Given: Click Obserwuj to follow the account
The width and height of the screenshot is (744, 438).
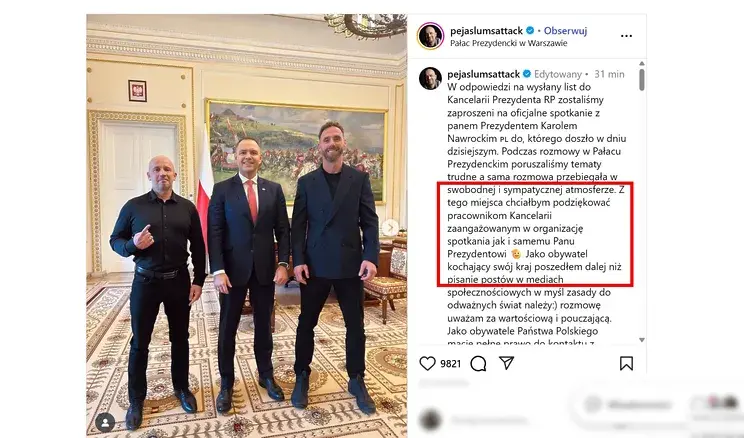Looking at the screenshot, I should tap(565, 31).
